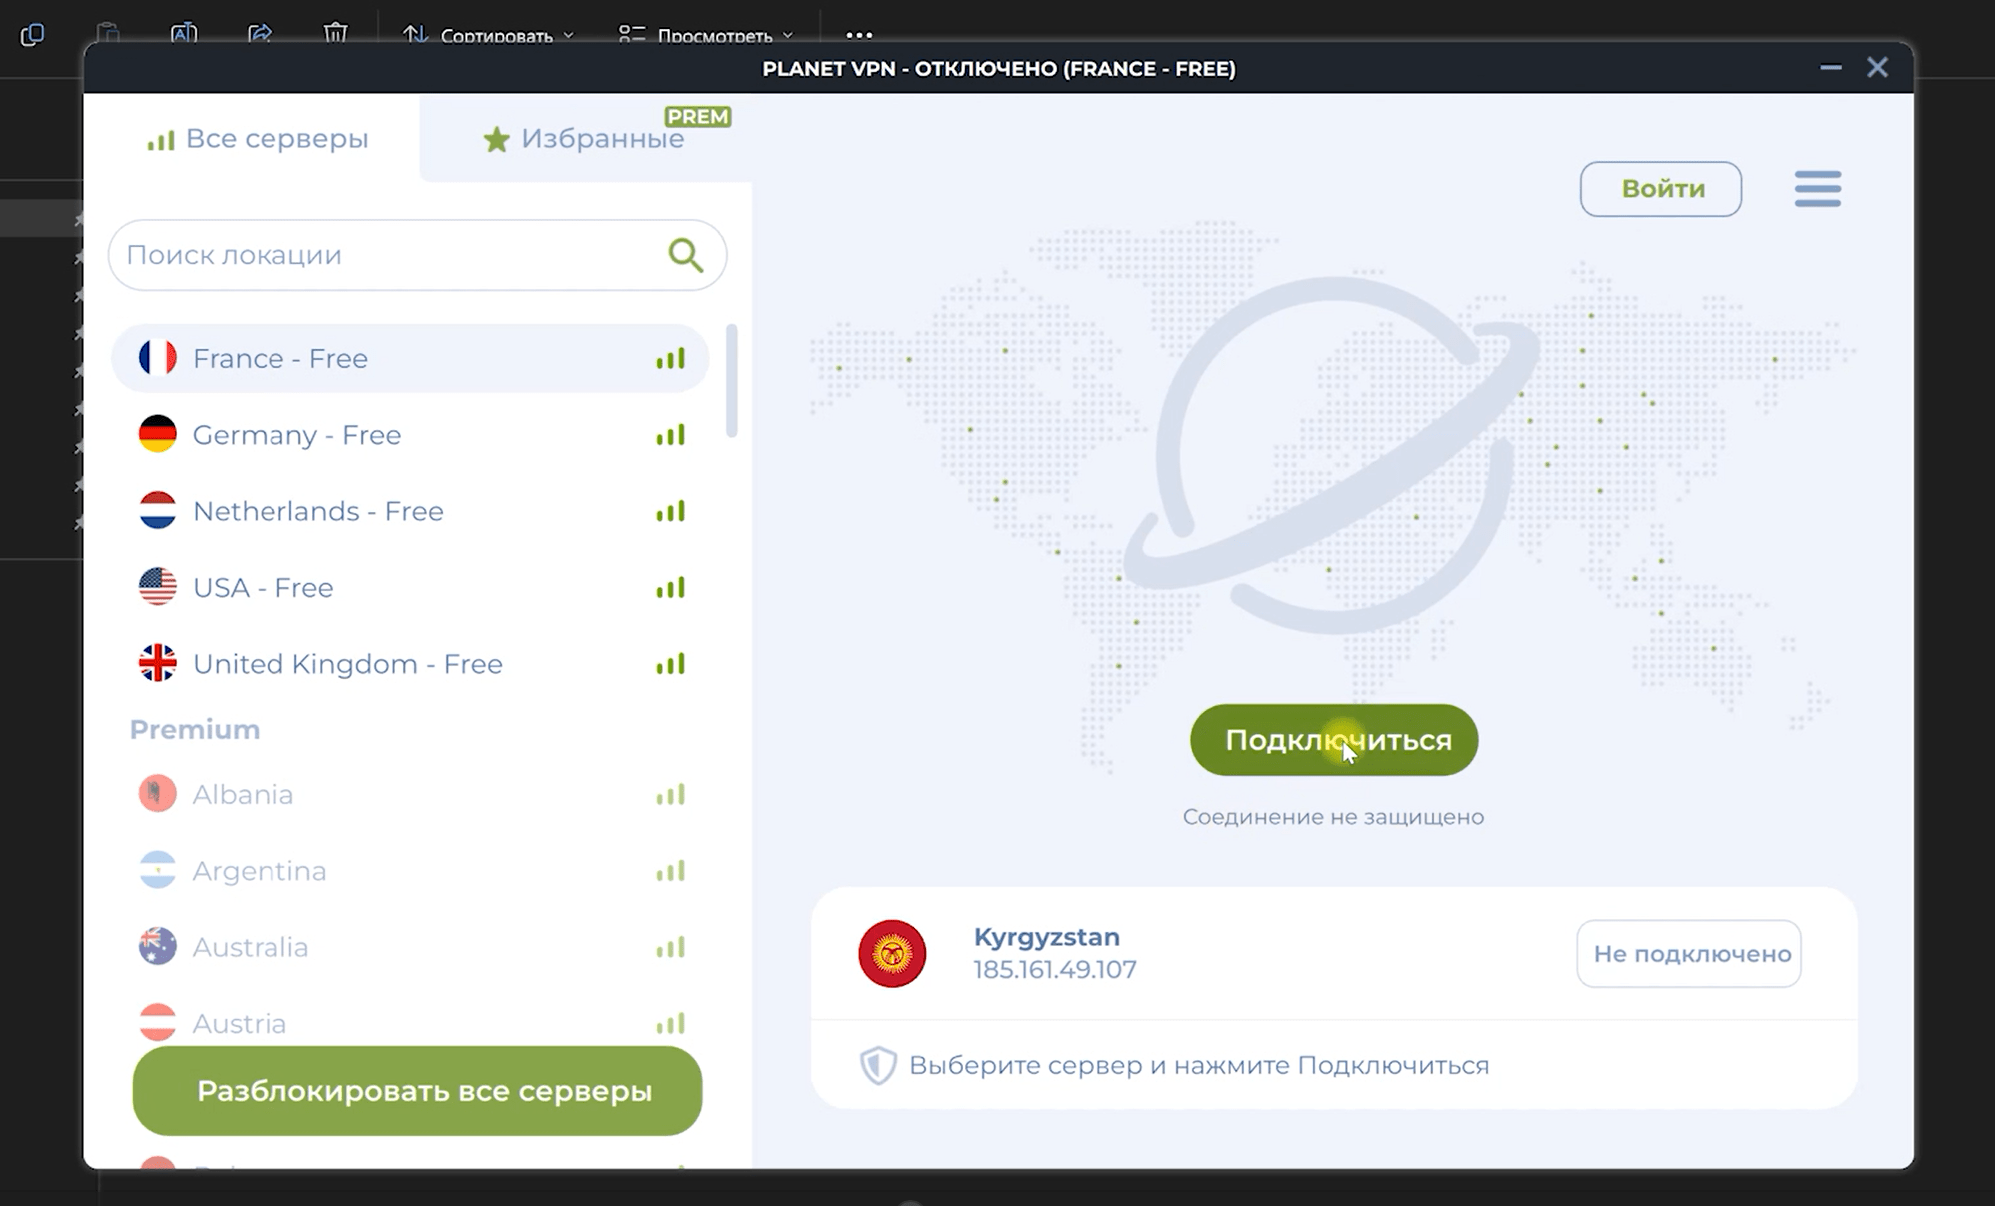Click the copy icon in top toolbar
The image size is (1995, 1206).
pos(32,35)
